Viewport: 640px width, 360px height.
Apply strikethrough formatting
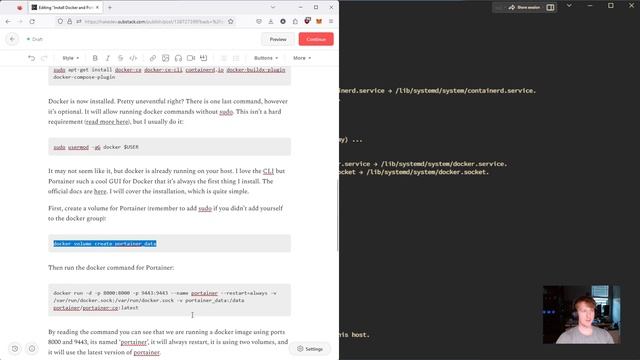(x=120, y=58)
